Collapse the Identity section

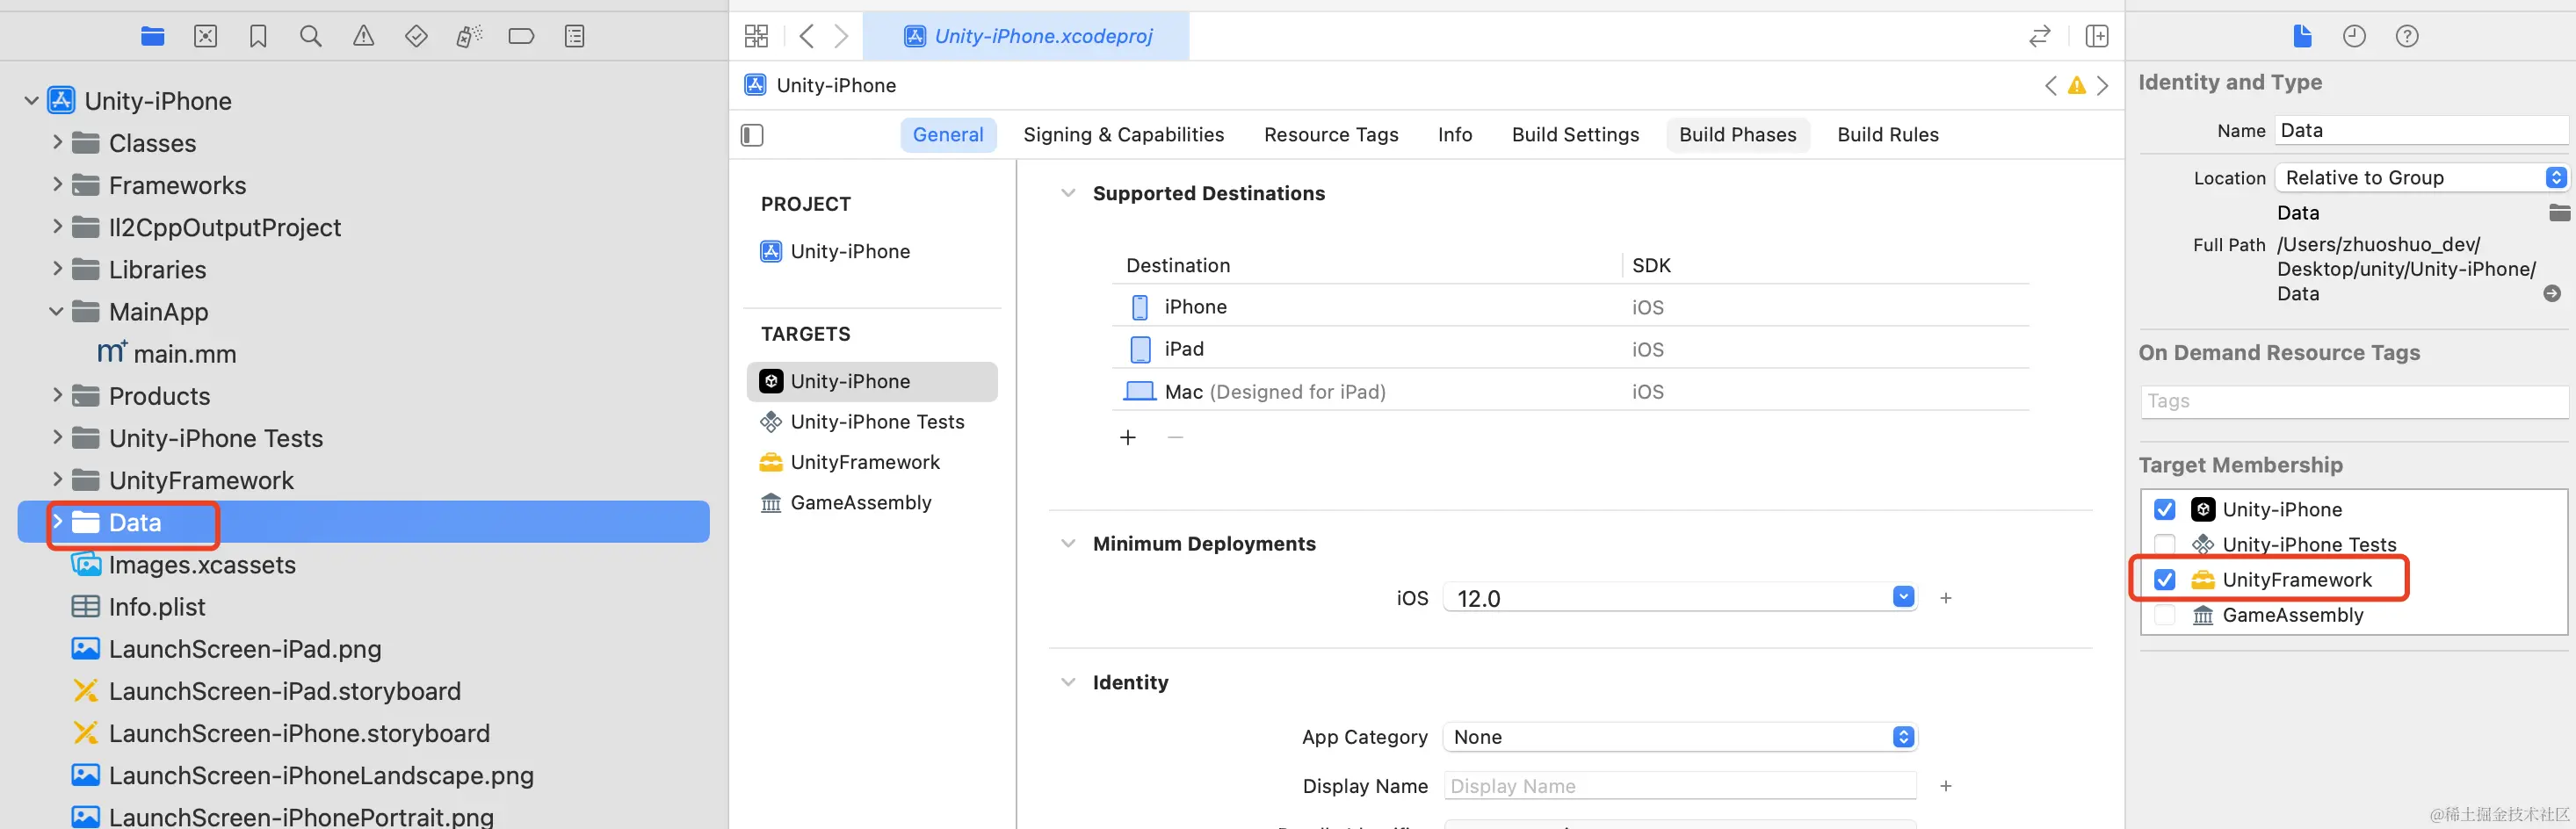1068,683
